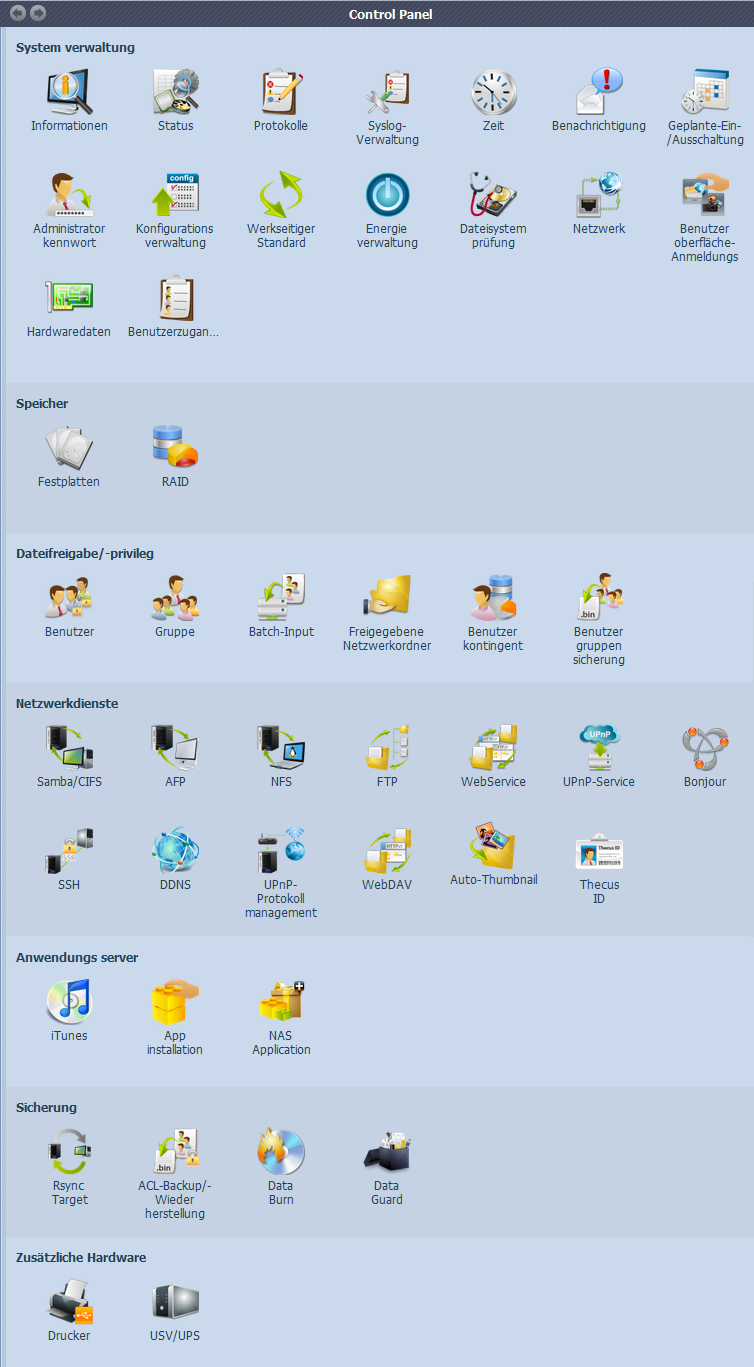The width and height of the screenshot is (754, 1367).
Task: Open Werkseitiger Standard reset icon
Action: tap(281, 196)
